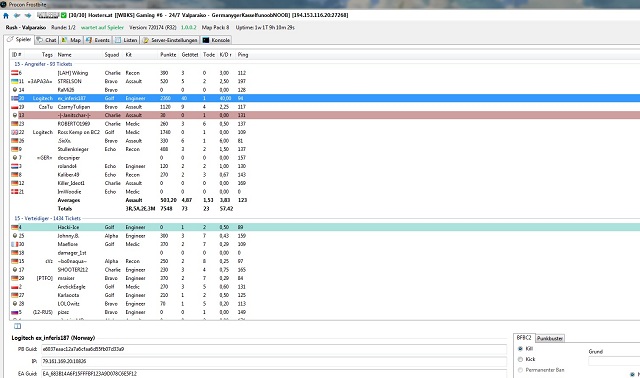This screenshot has width=640, height=378.
Task: Sort players by Squad column
Action: 111,55
